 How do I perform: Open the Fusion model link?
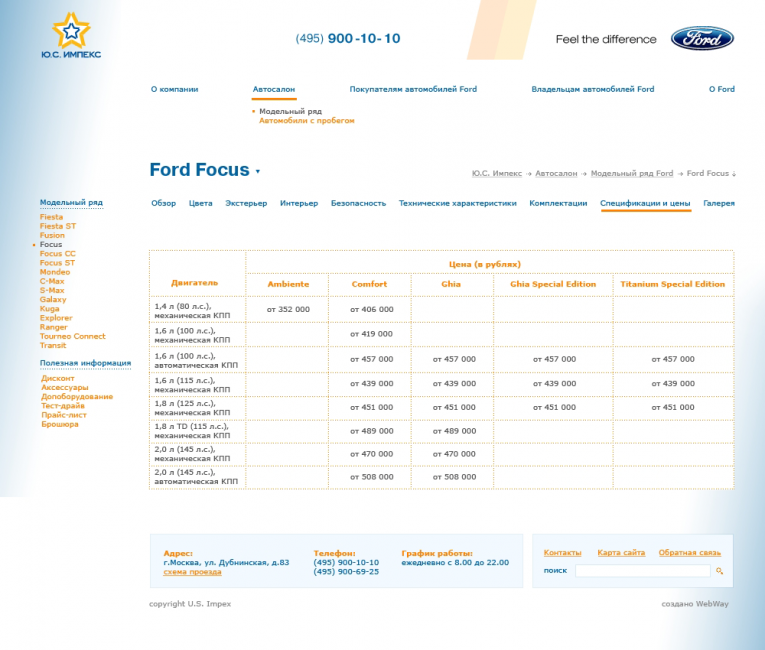click(x=52, y=235)
